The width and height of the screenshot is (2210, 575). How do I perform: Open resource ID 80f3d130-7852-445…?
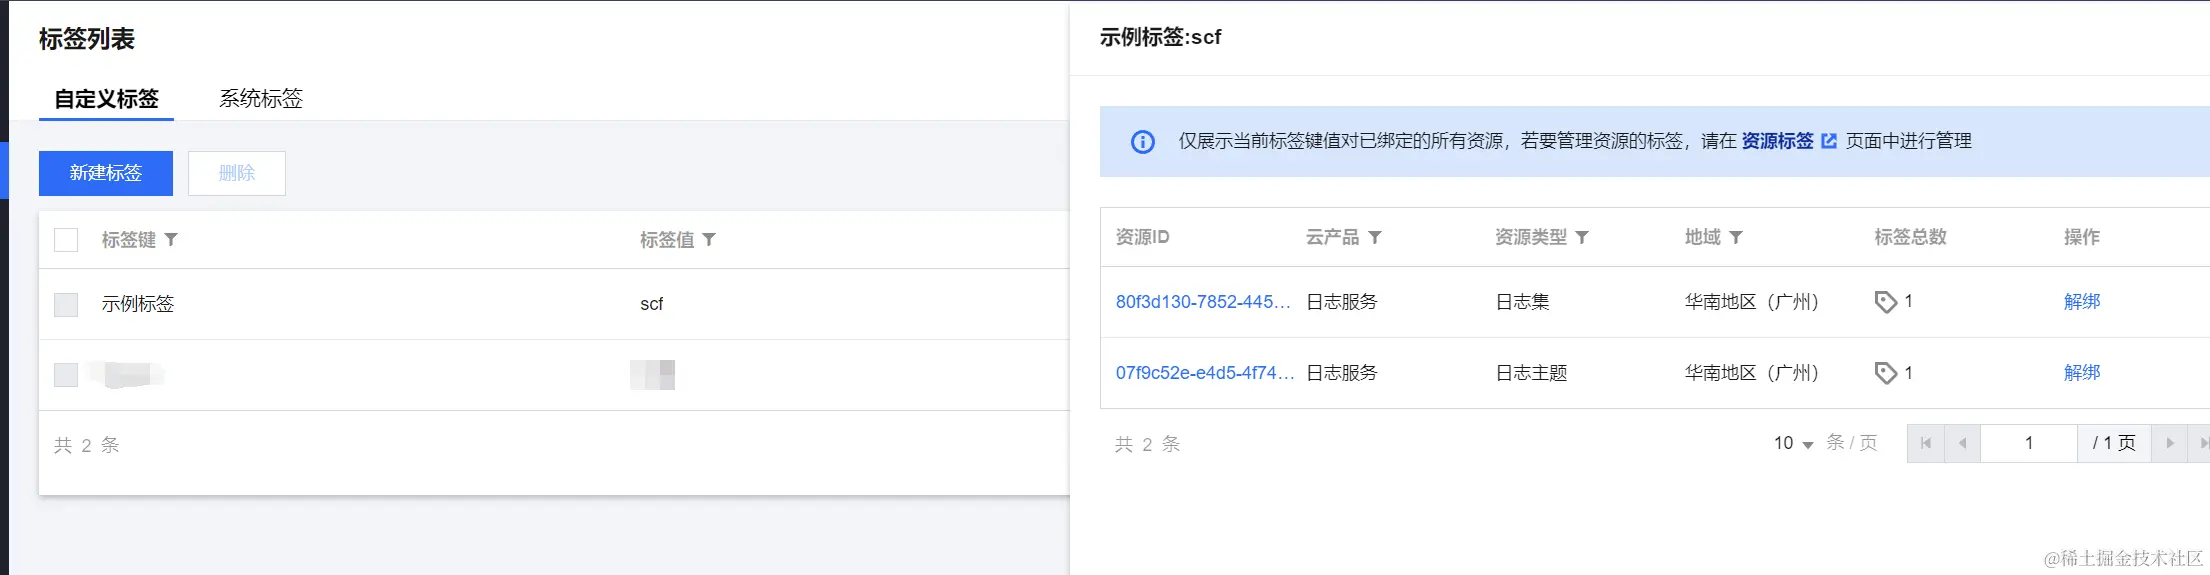click(1203, 302)
